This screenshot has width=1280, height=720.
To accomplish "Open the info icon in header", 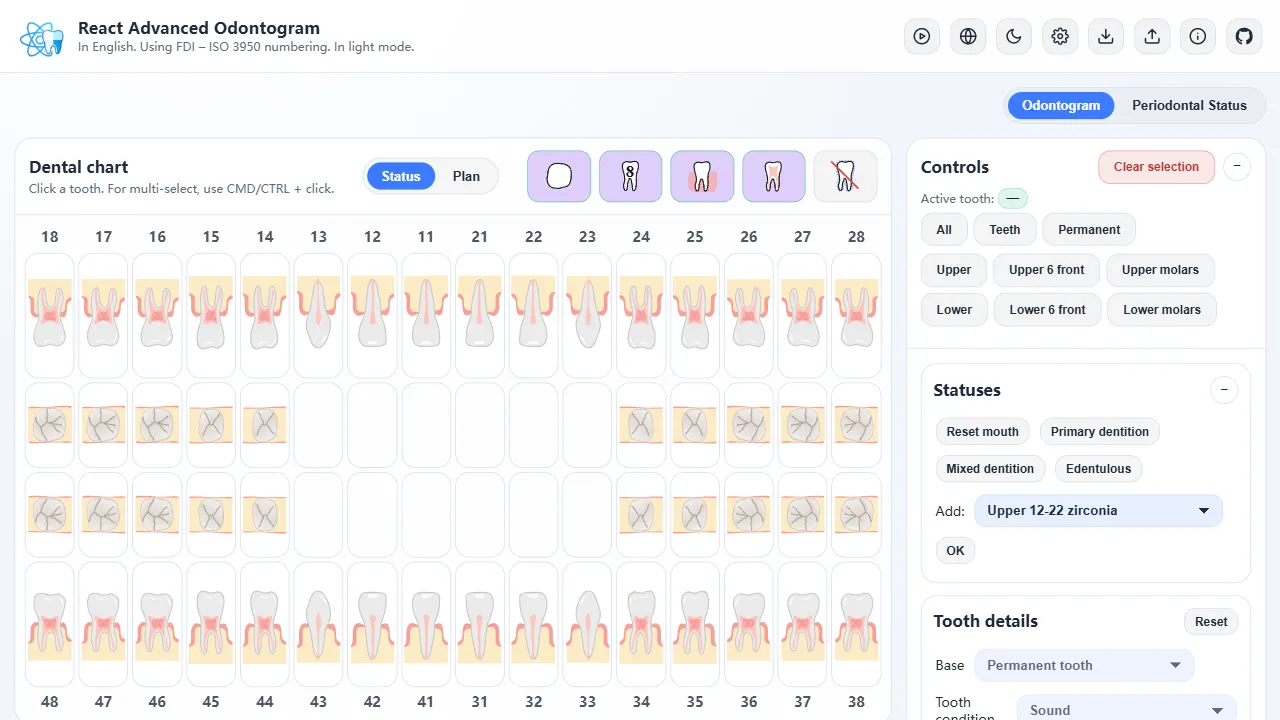I will 1198,37.
